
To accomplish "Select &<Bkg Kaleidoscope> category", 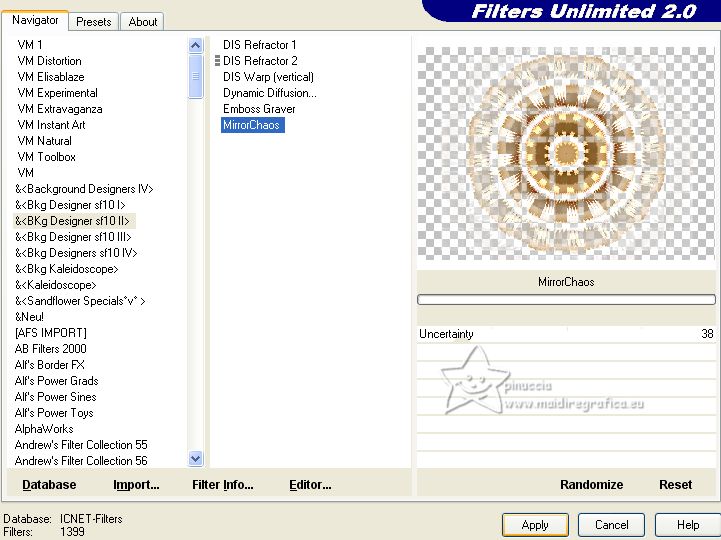I will 67,269.
